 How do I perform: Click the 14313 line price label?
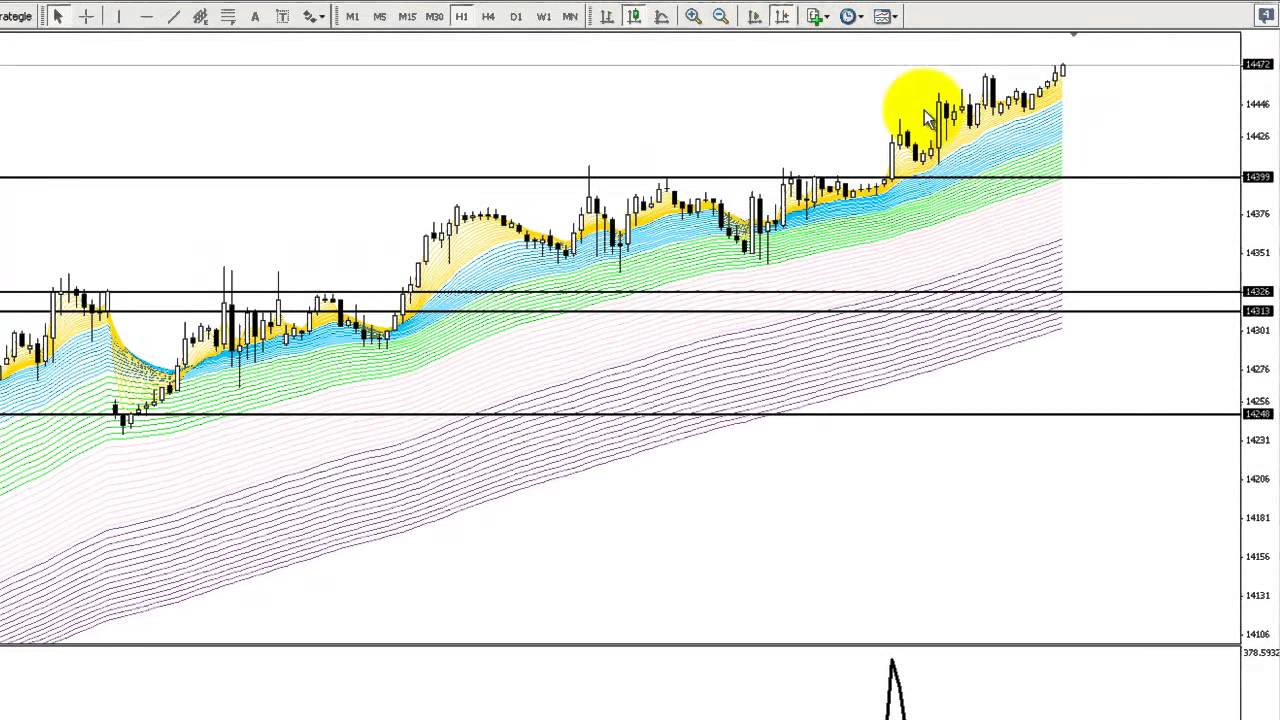coord(1257,311)
